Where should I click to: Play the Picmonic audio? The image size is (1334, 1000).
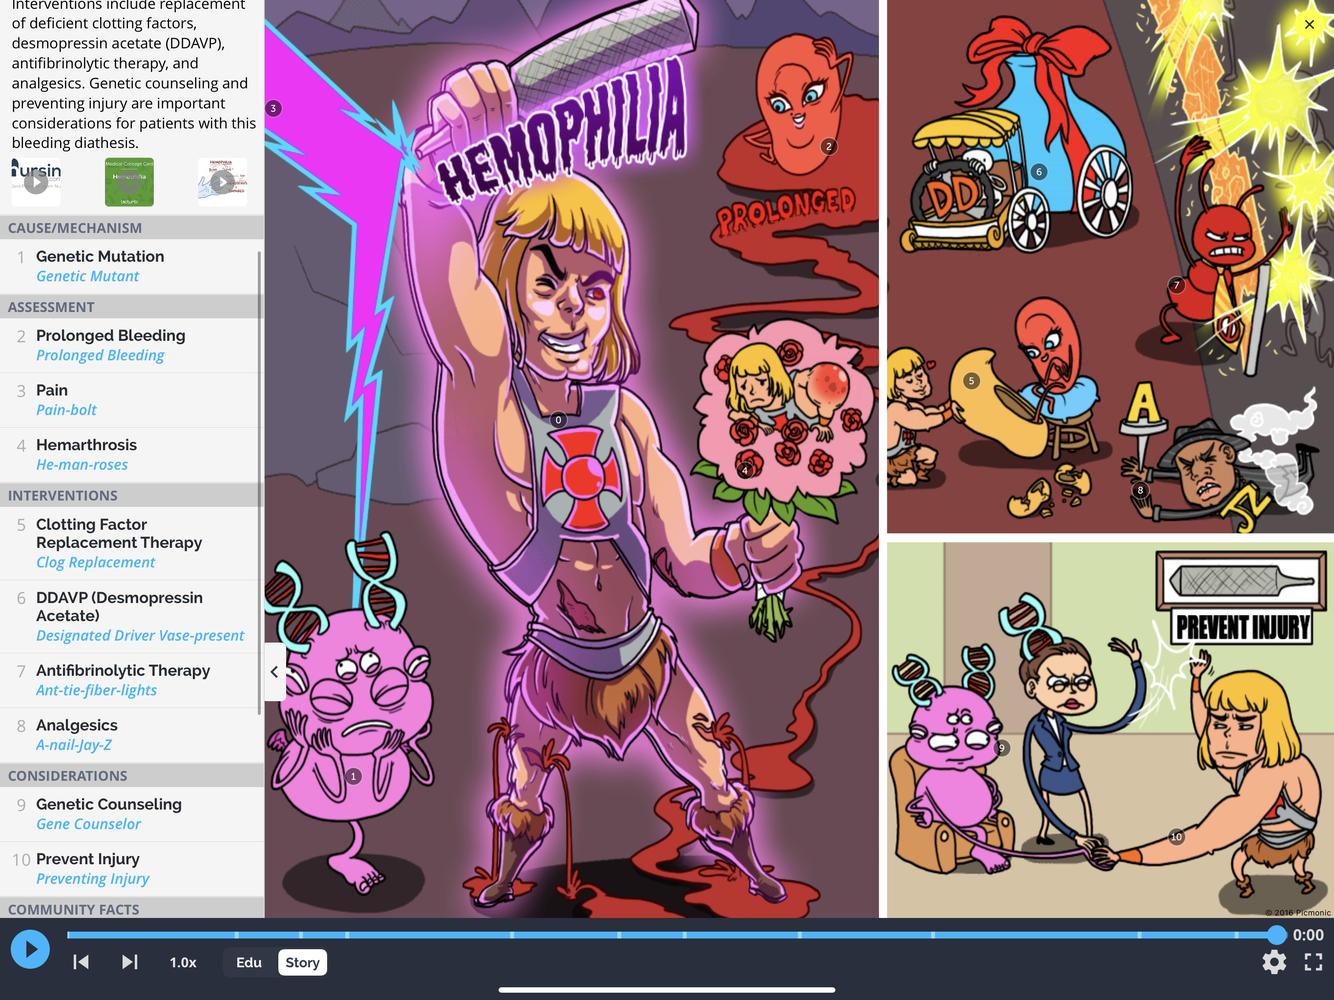(x=30, y=949)
